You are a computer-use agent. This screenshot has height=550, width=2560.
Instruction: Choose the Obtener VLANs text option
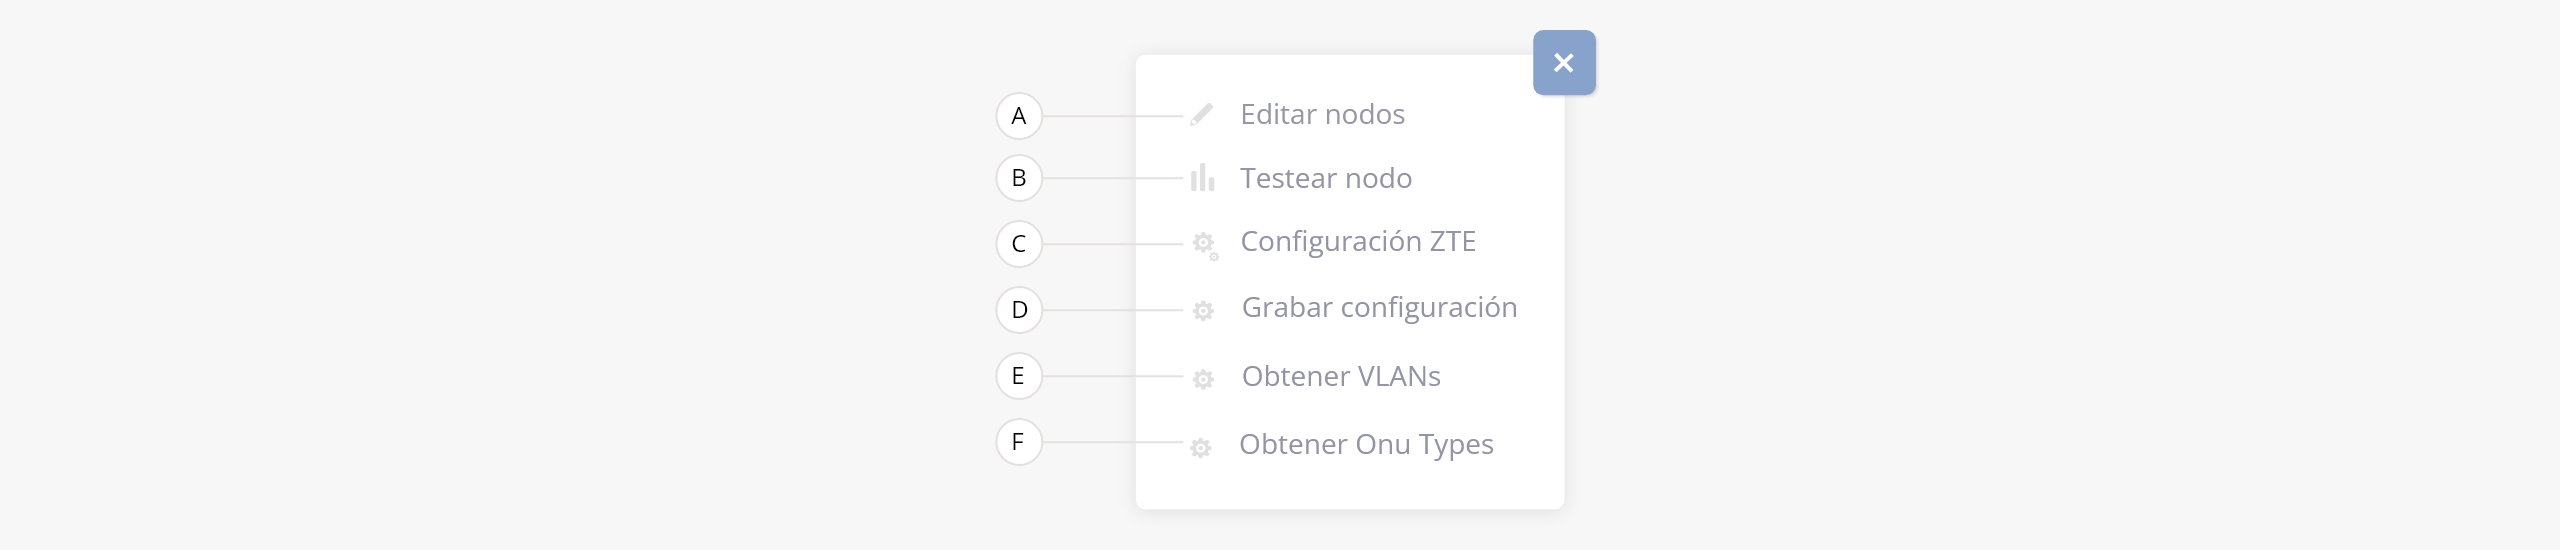pyautogui.click(x=1341, y=377)
